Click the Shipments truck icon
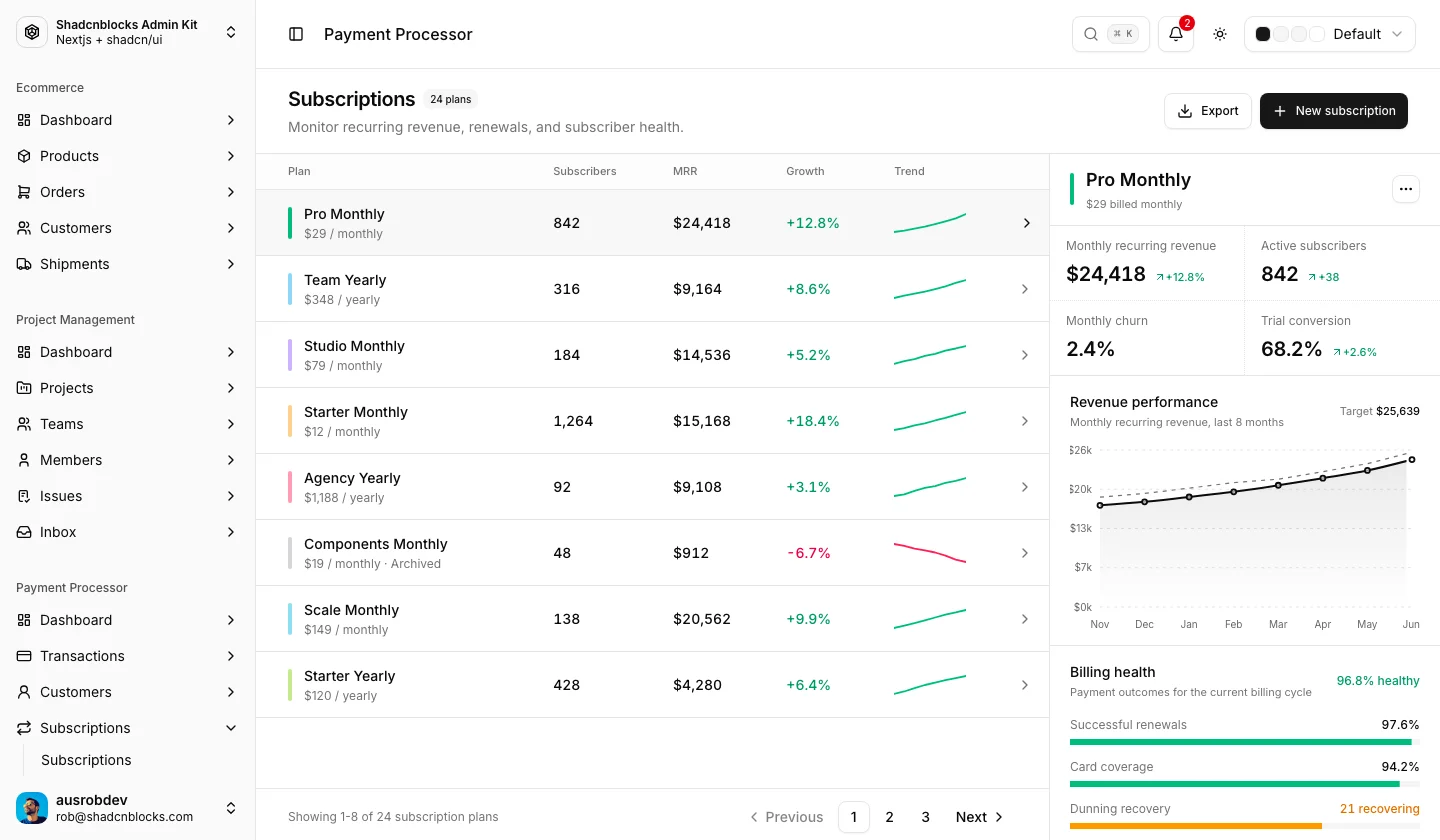The height and width of the screenshot is (840, 1440). coord(24,264)
